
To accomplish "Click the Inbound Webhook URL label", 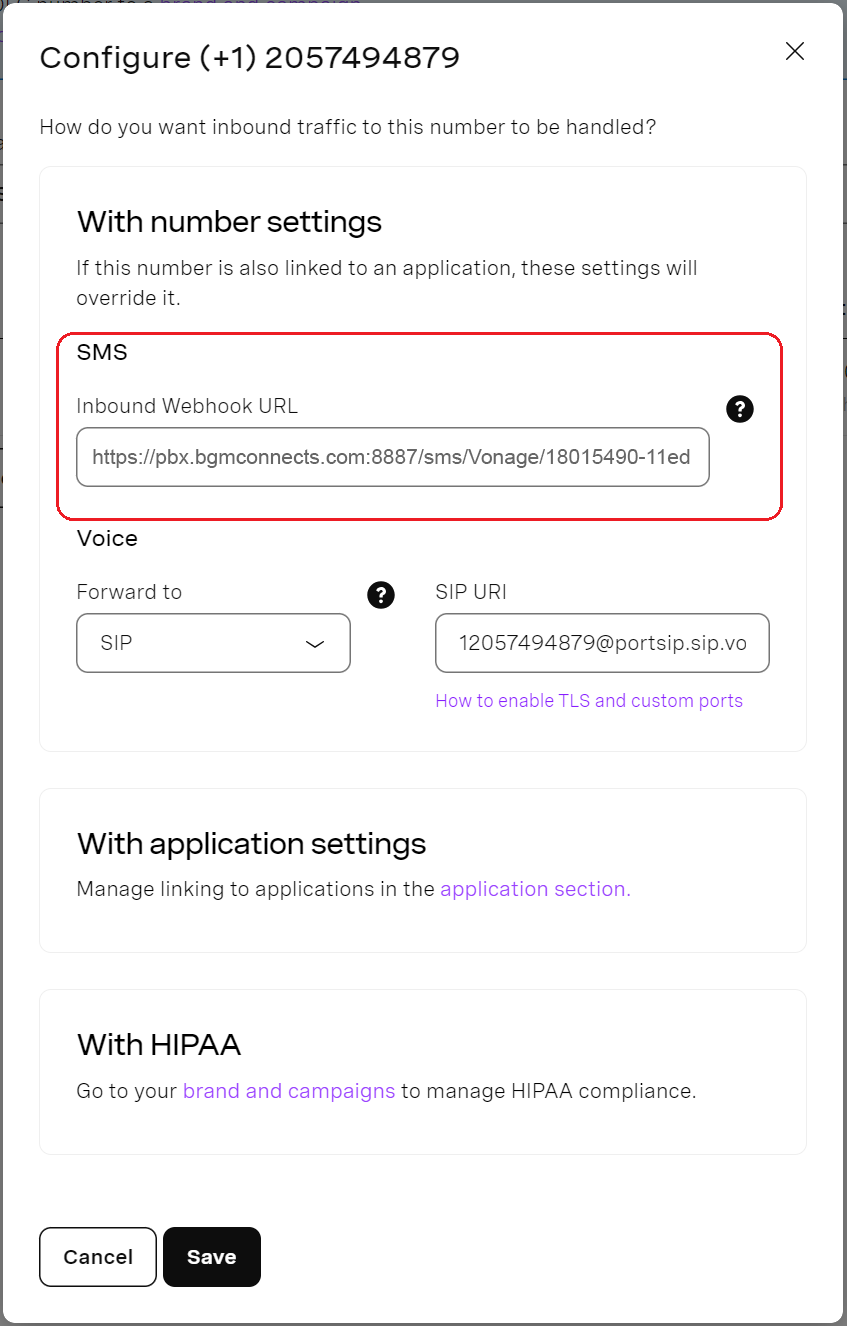I will (187, 406).
